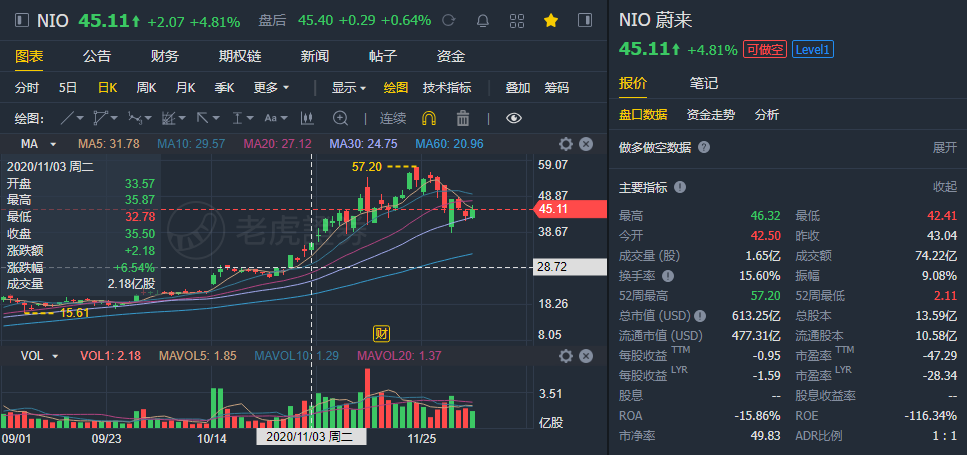Enable the magnet snap tool

429,118
